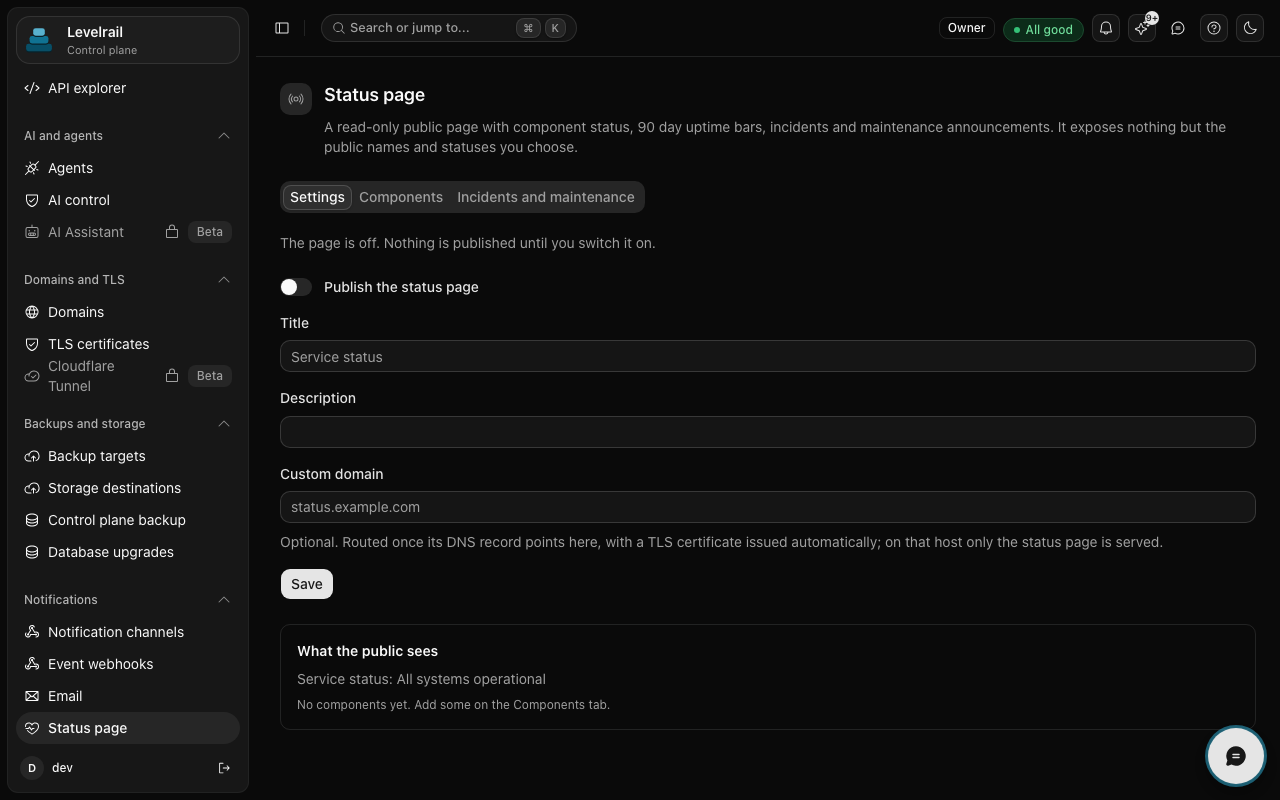Open the notifications bell
The height and width of the screenshot is (800, 1280).
(1106, 28)
